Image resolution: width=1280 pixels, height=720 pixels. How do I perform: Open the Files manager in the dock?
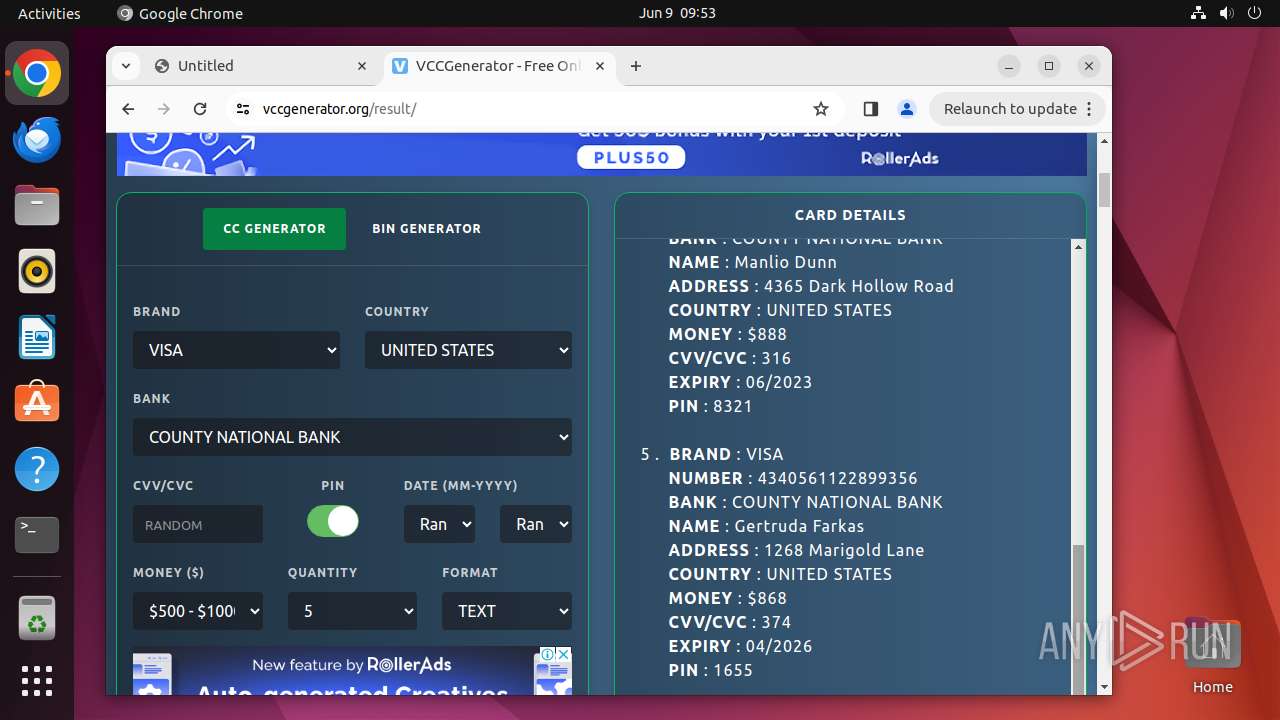coord(37,205)
